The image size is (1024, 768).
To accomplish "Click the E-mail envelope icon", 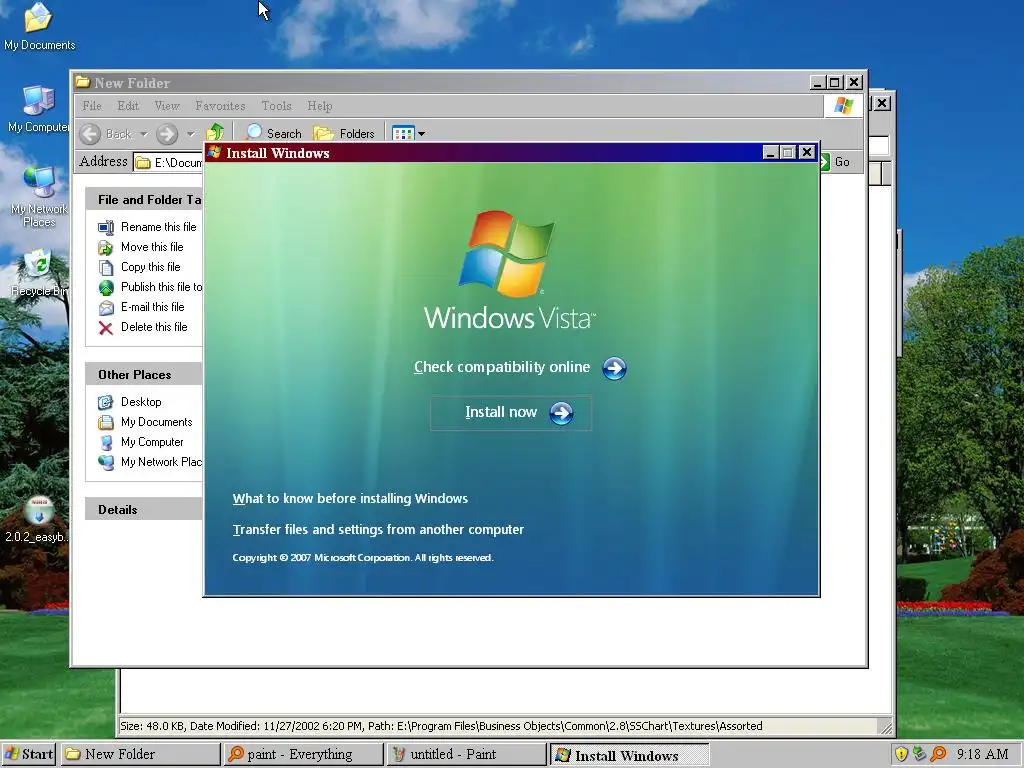I will (106, 308).
